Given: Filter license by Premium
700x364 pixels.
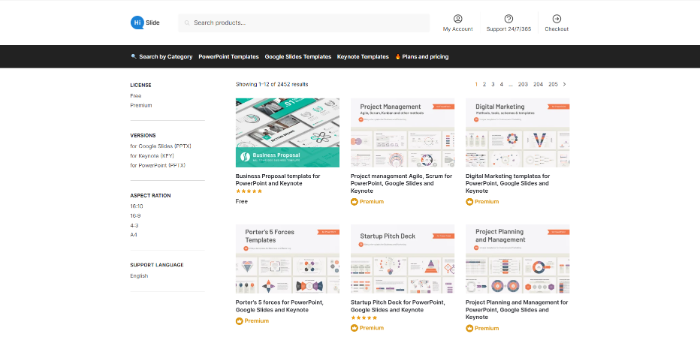Looking at the screenshot, I should point(141,105).
